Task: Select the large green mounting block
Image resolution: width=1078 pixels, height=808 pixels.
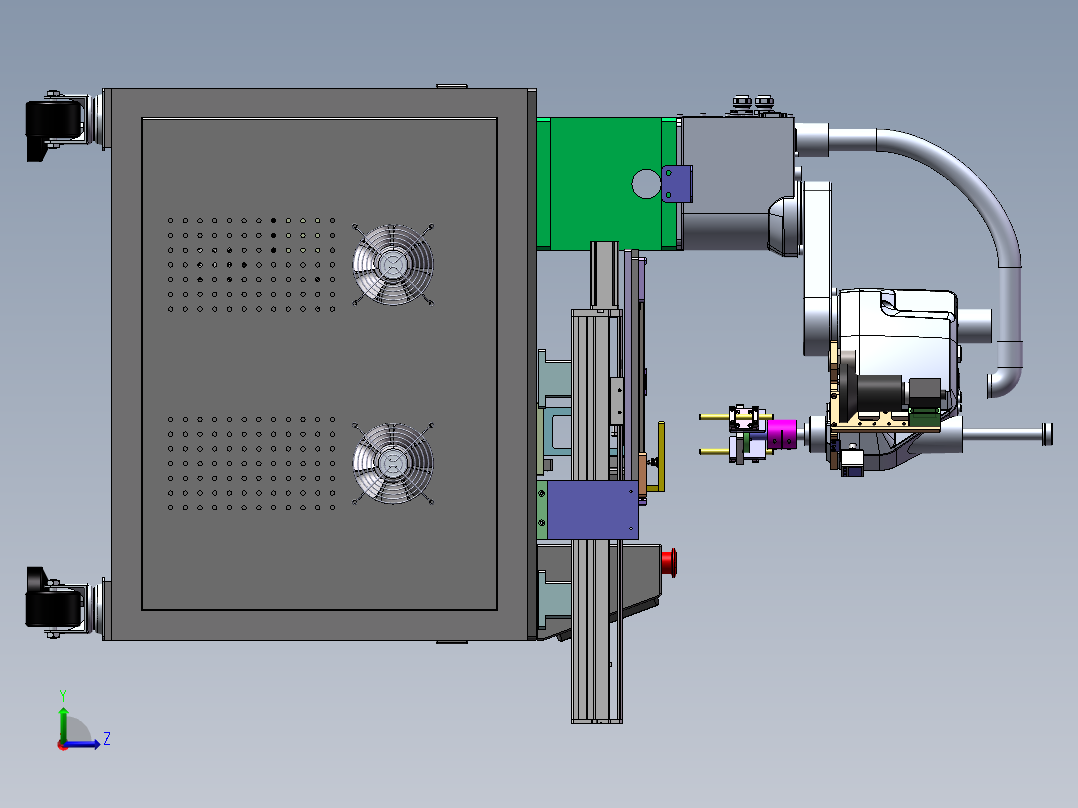Action: point(605,184)
